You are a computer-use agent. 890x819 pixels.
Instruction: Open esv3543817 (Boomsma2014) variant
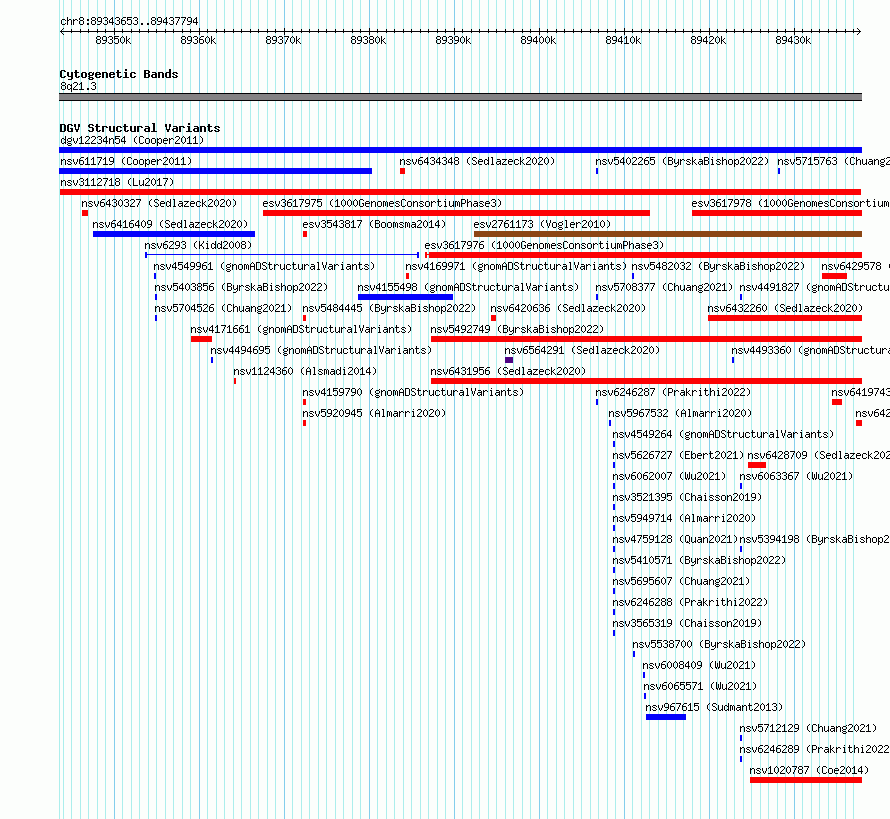pos(374,224)
